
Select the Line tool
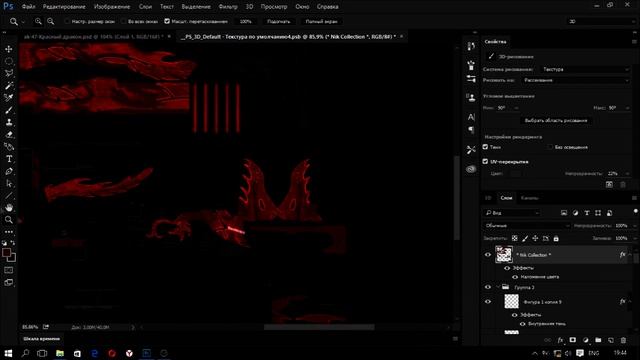click(9, 196)
